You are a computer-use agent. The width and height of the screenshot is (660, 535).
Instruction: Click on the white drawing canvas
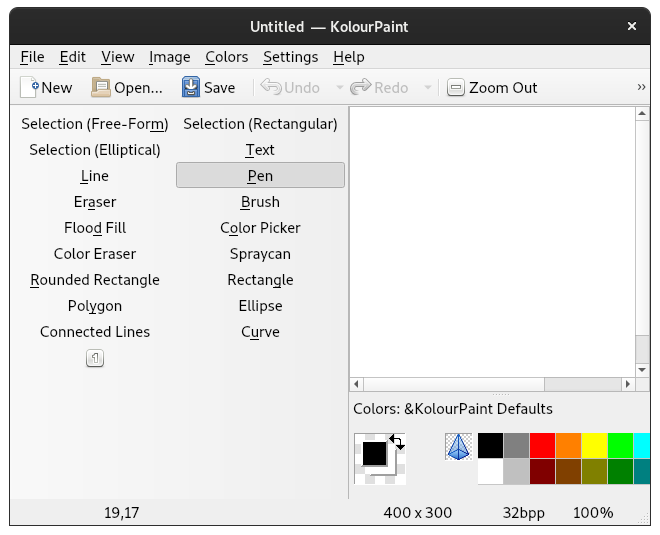point(492,242)
